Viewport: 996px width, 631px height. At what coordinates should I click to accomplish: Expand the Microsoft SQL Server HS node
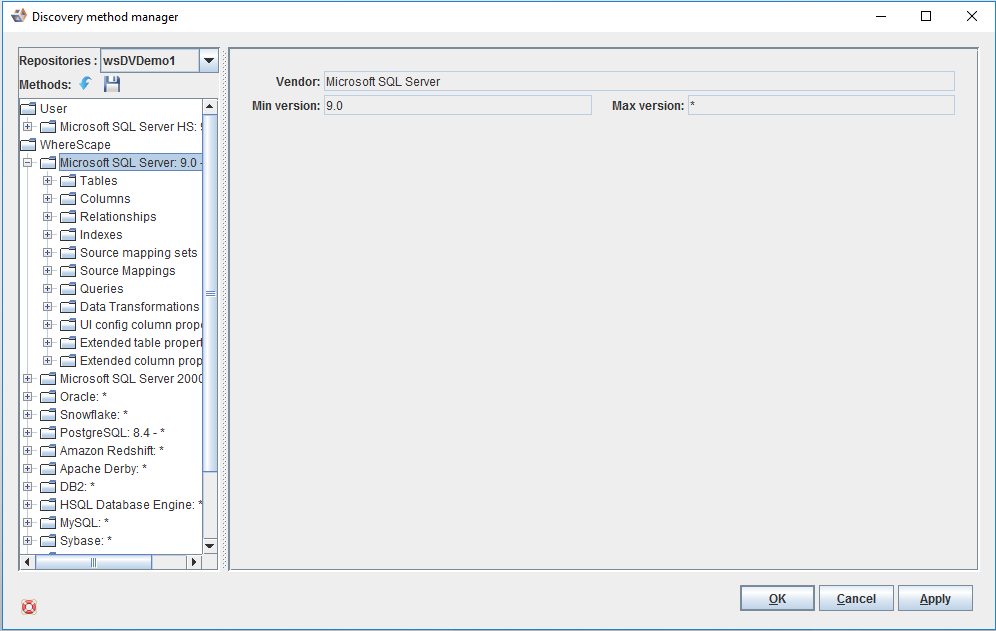[27, 126]
